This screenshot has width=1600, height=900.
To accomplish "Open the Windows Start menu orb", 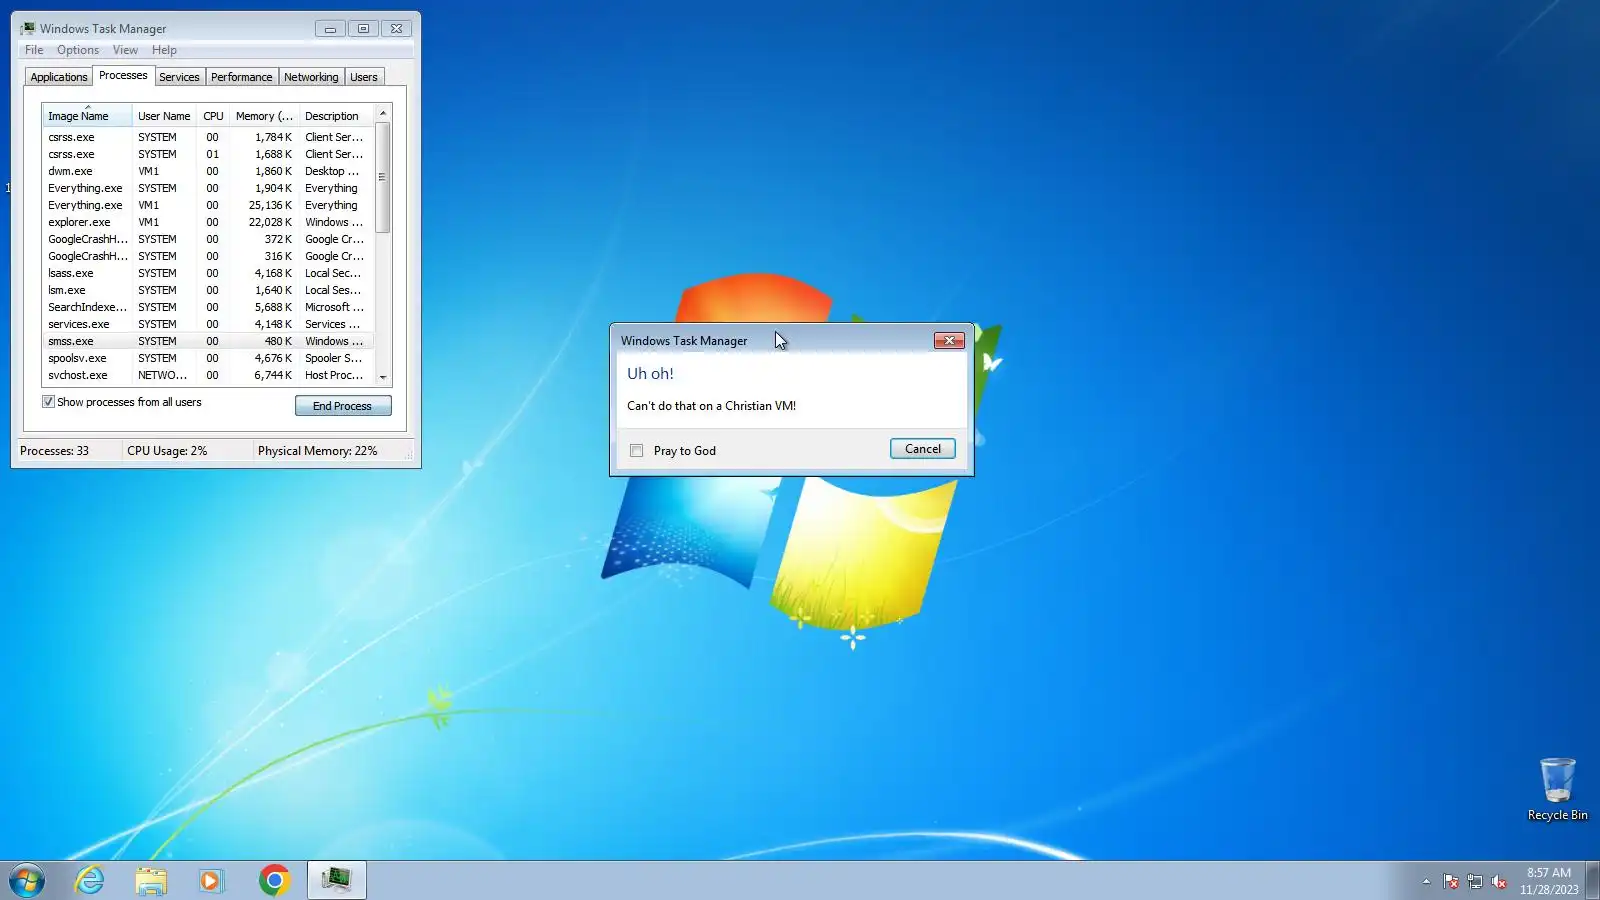I will tap(27, 880).
